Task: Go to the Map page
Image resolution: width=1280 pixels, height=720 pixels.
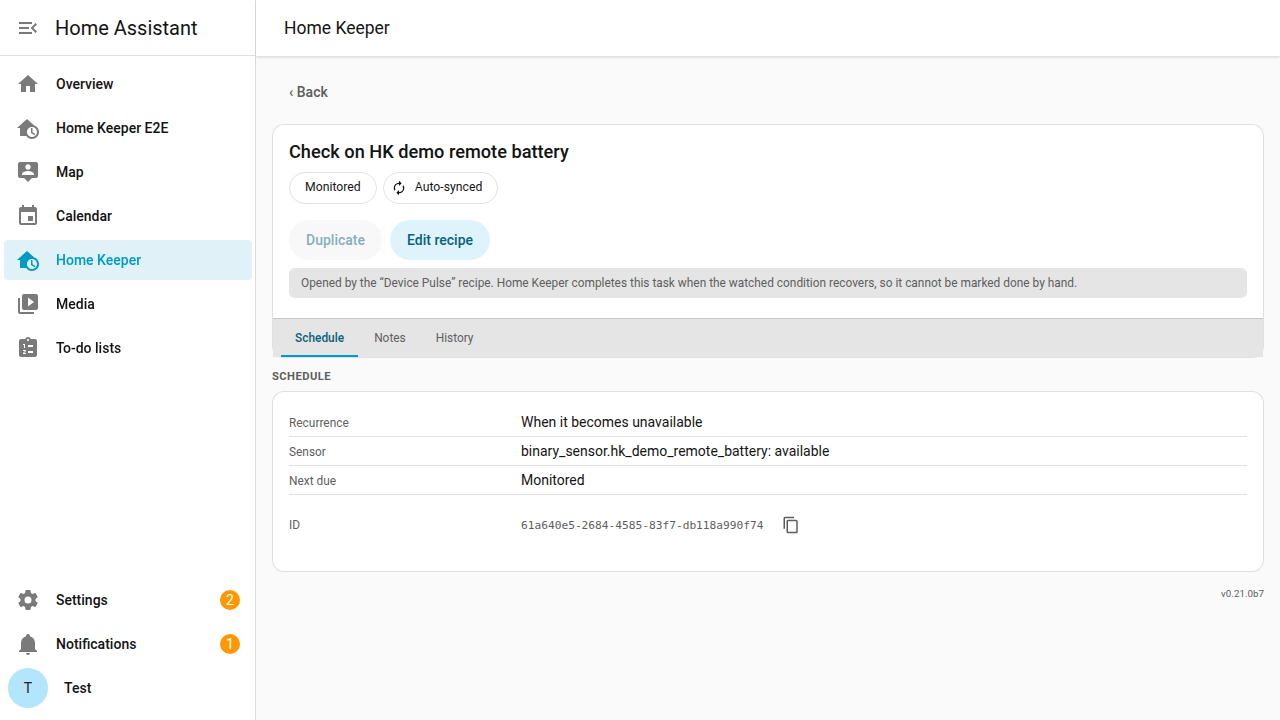Action: (x=128, y=172)
